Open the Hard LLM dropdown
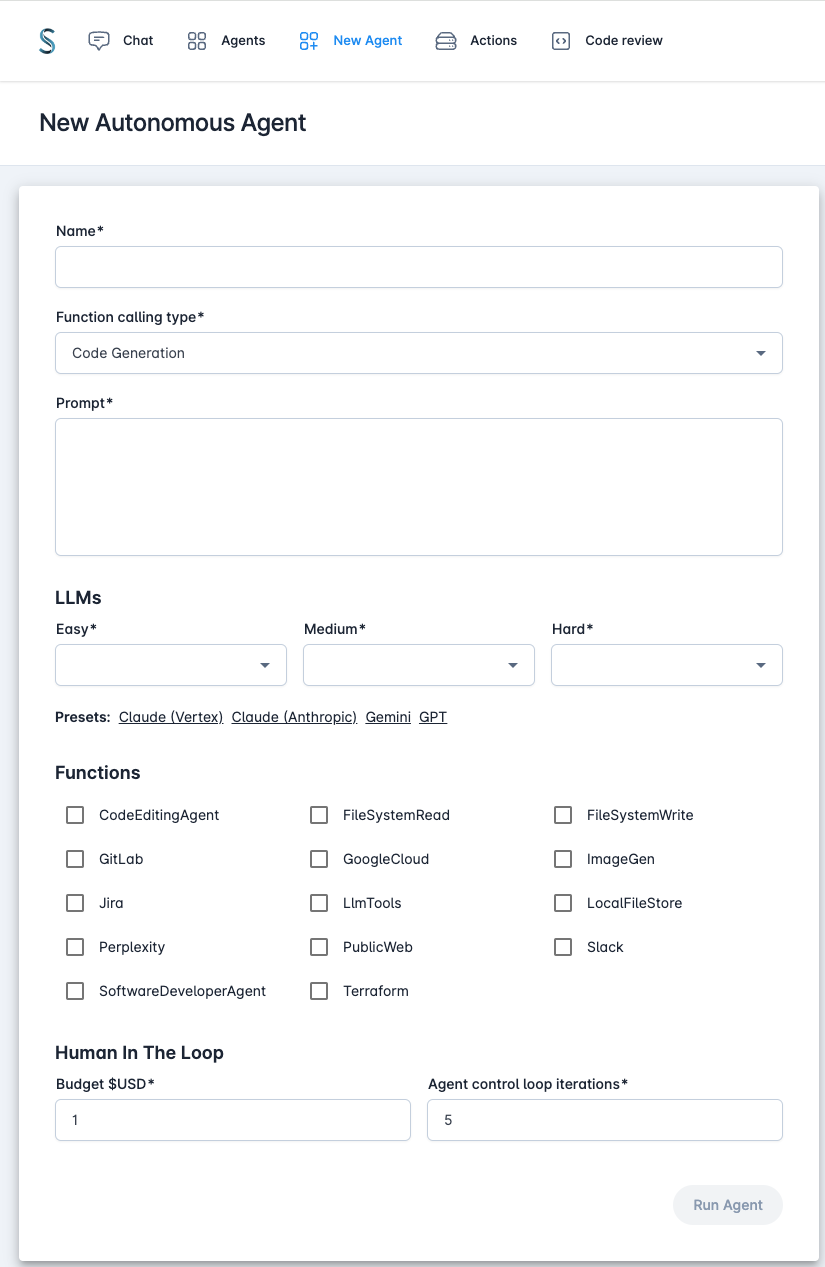The height and width of the screenshot is (1267, 825). click(x=667, y=665)
